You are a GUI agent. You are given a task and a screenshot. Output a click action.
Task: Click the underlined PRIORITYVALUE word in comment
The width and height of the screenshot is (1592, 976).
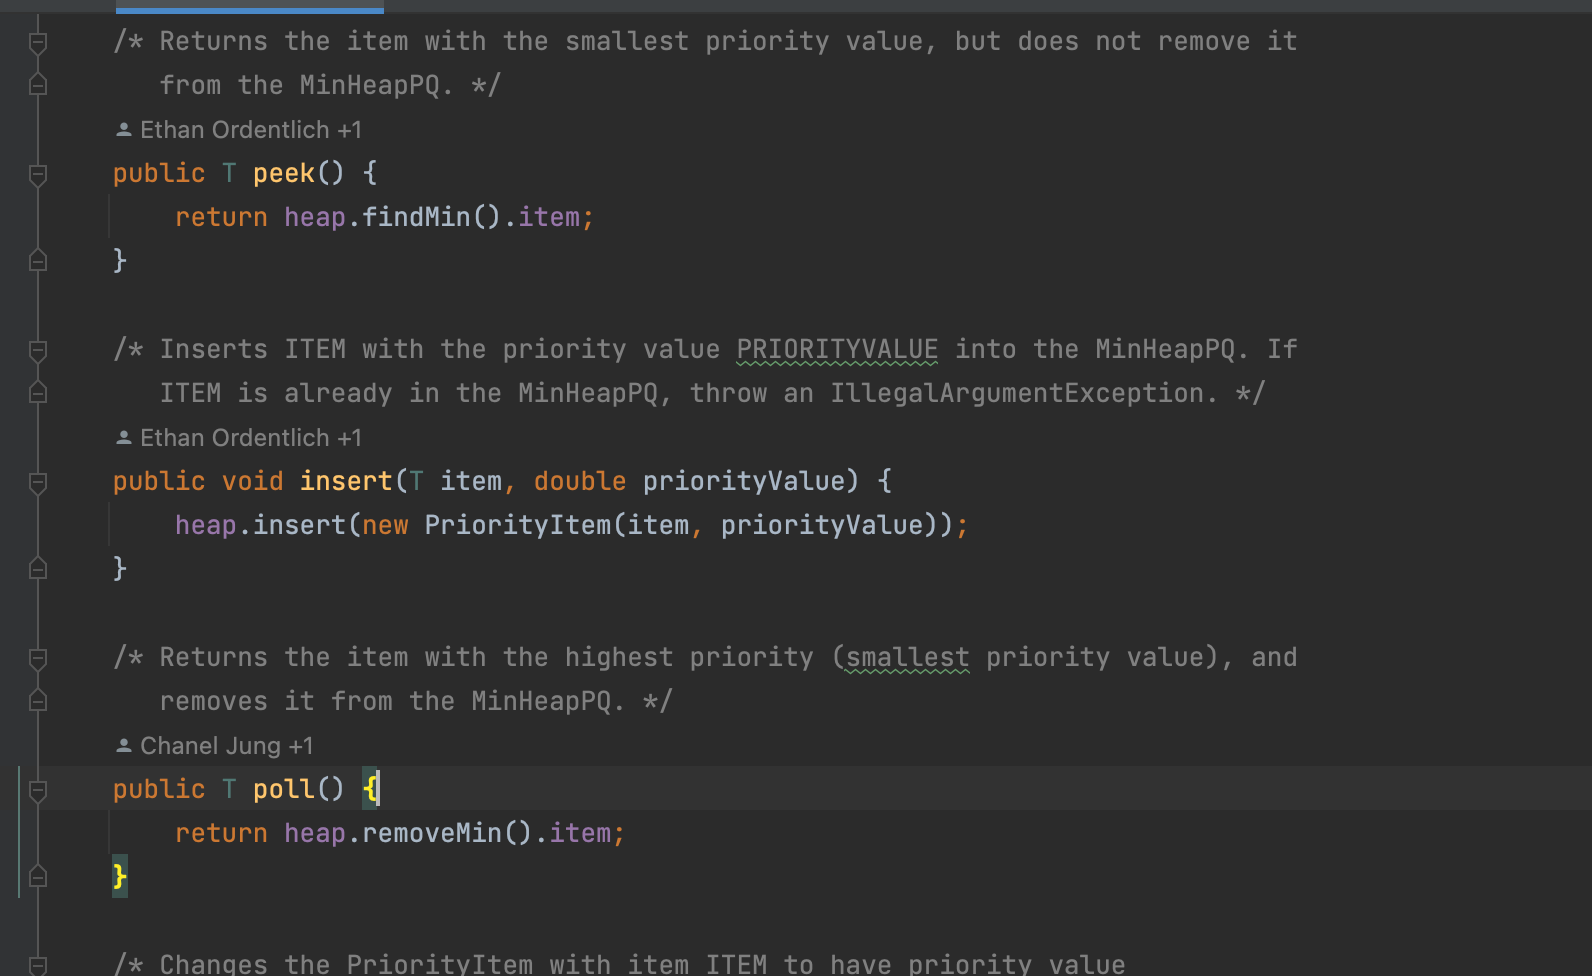(837, 349)
